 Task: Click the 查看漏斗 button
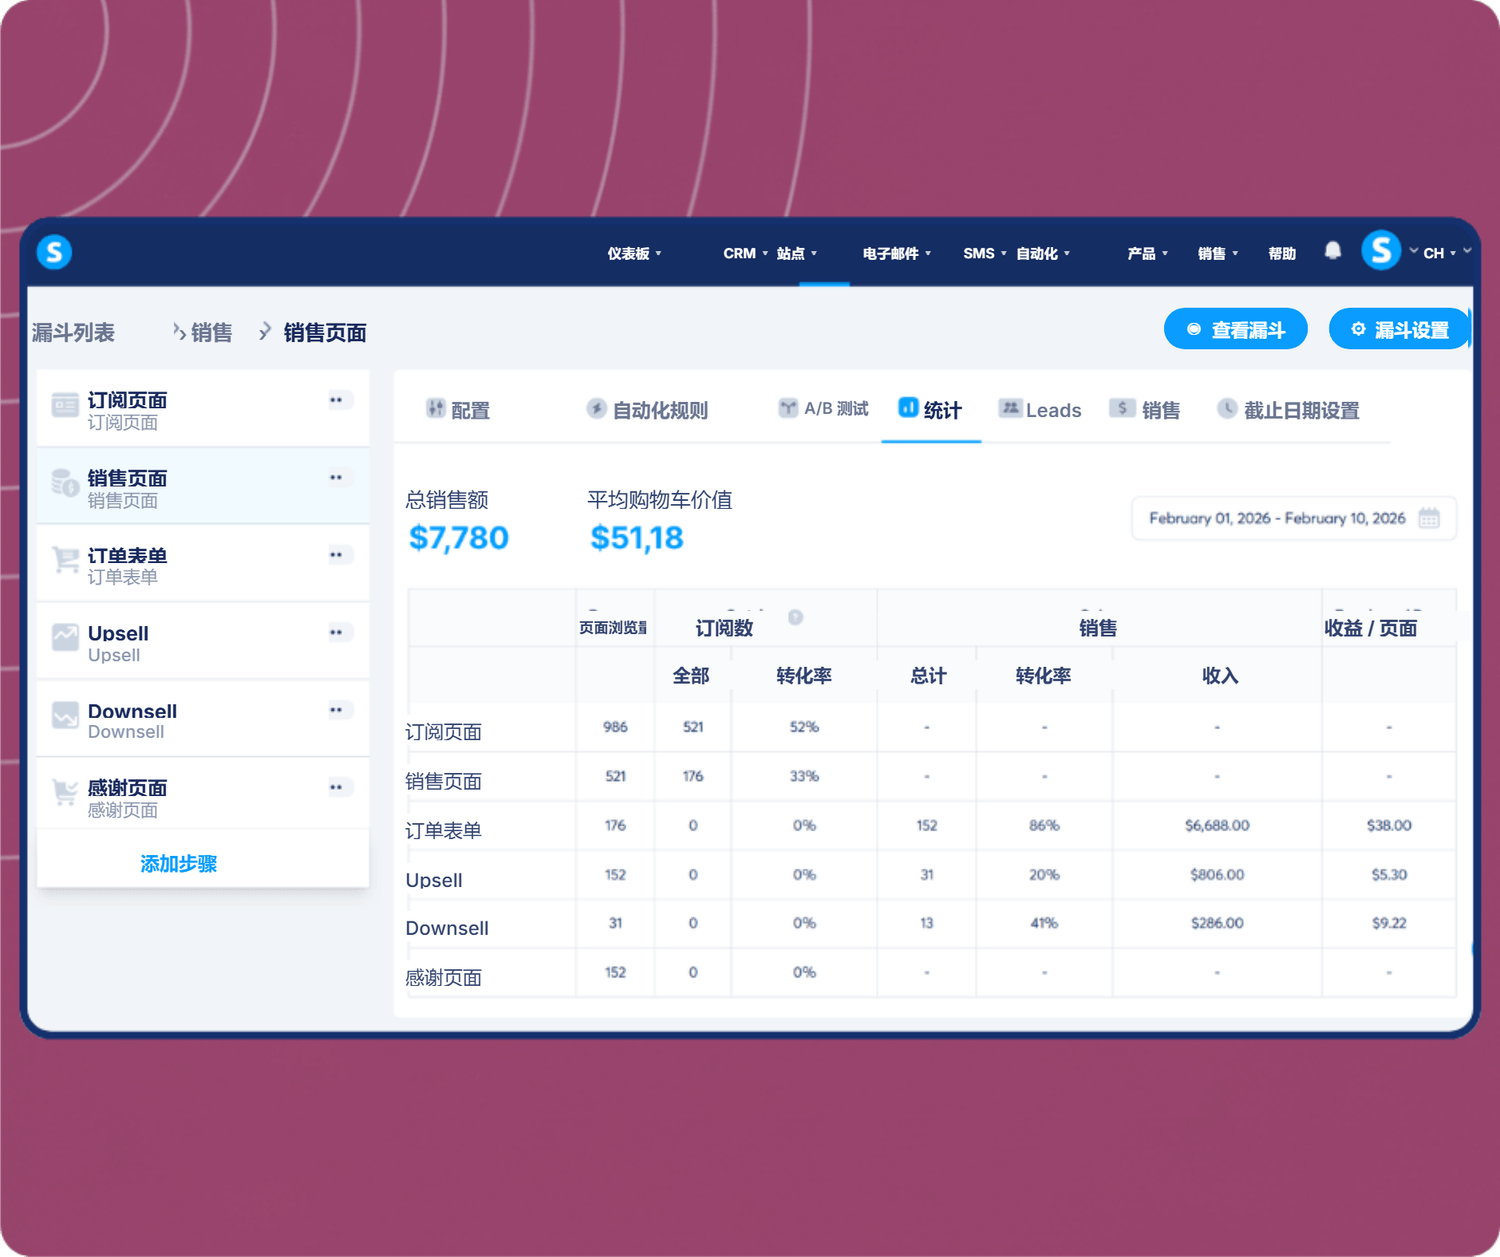1236,329
